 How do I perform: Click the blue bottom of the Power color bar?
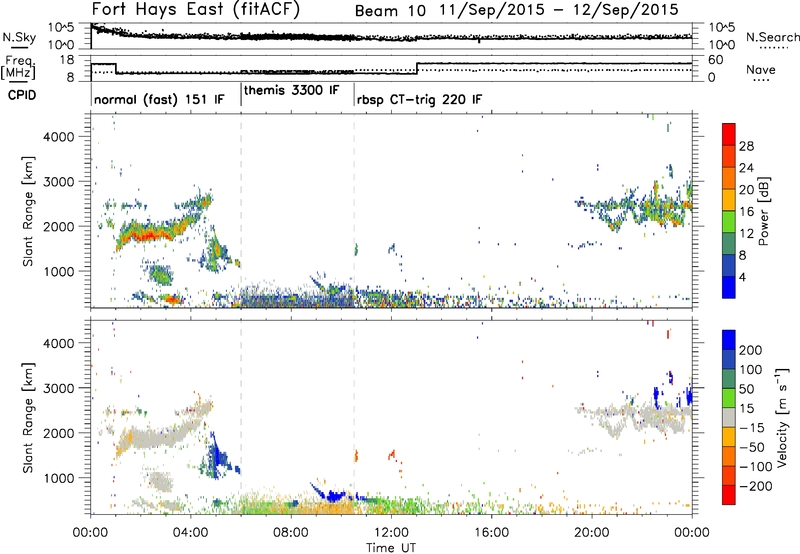[729, 287]
